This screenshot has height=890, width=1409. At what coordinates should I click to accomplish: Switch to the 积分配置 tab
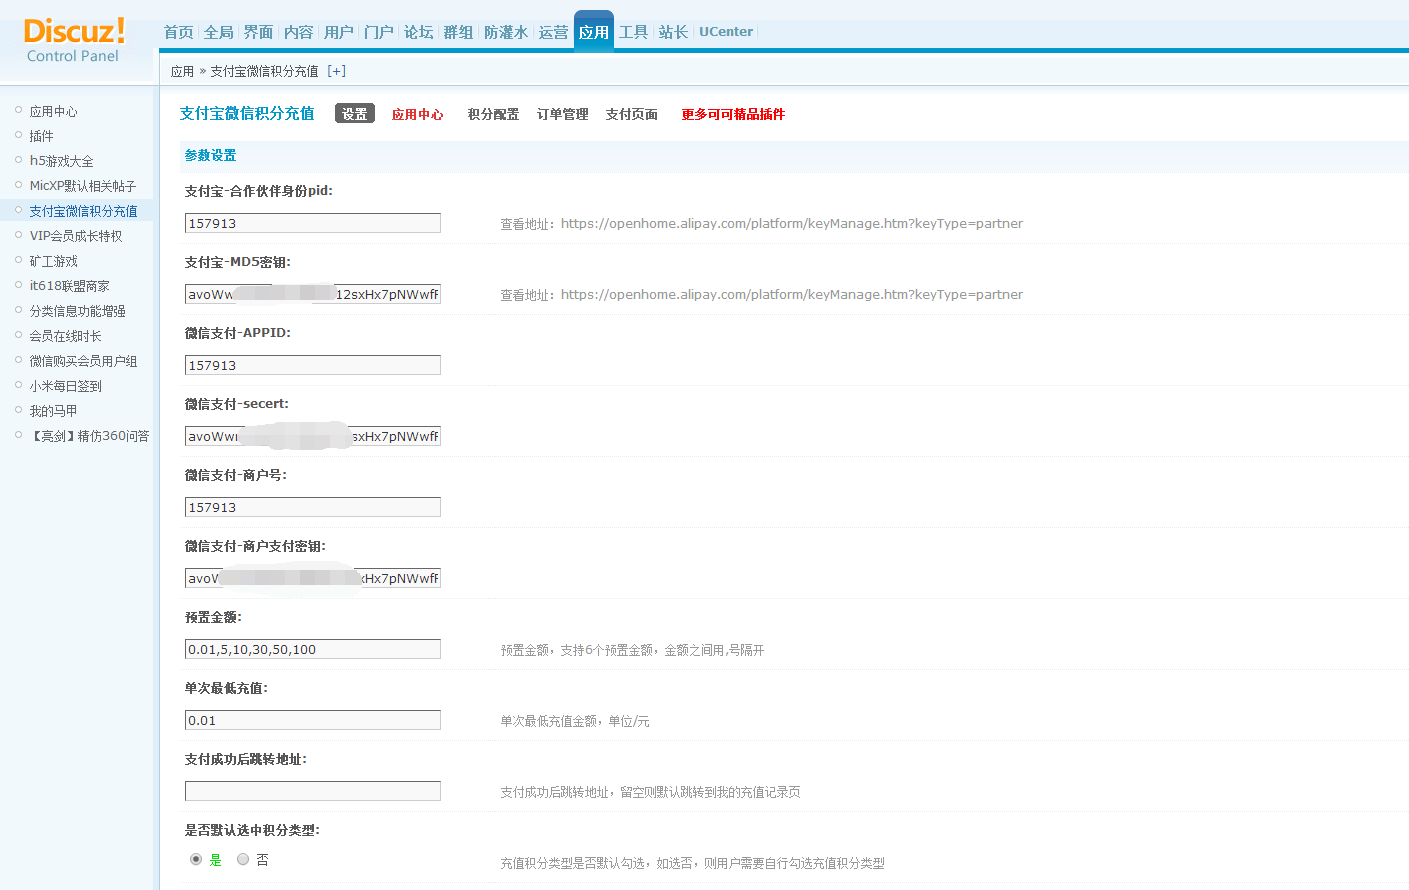pos(494,114)
